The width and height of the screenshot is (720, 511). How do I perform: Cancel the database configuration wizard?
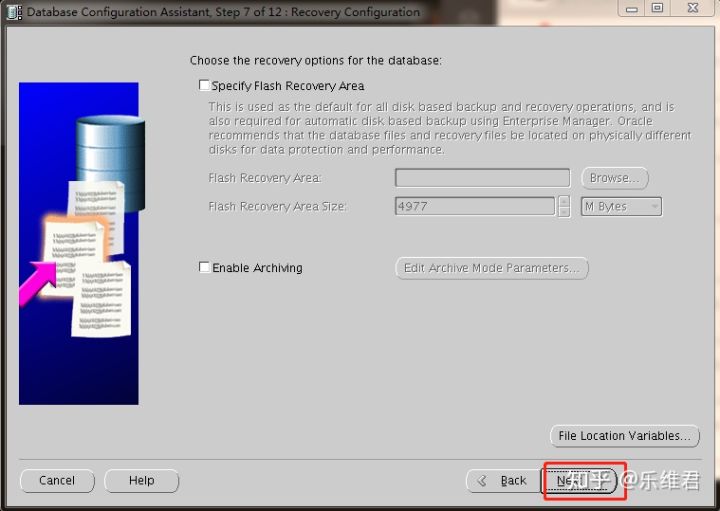pos(57,481)
